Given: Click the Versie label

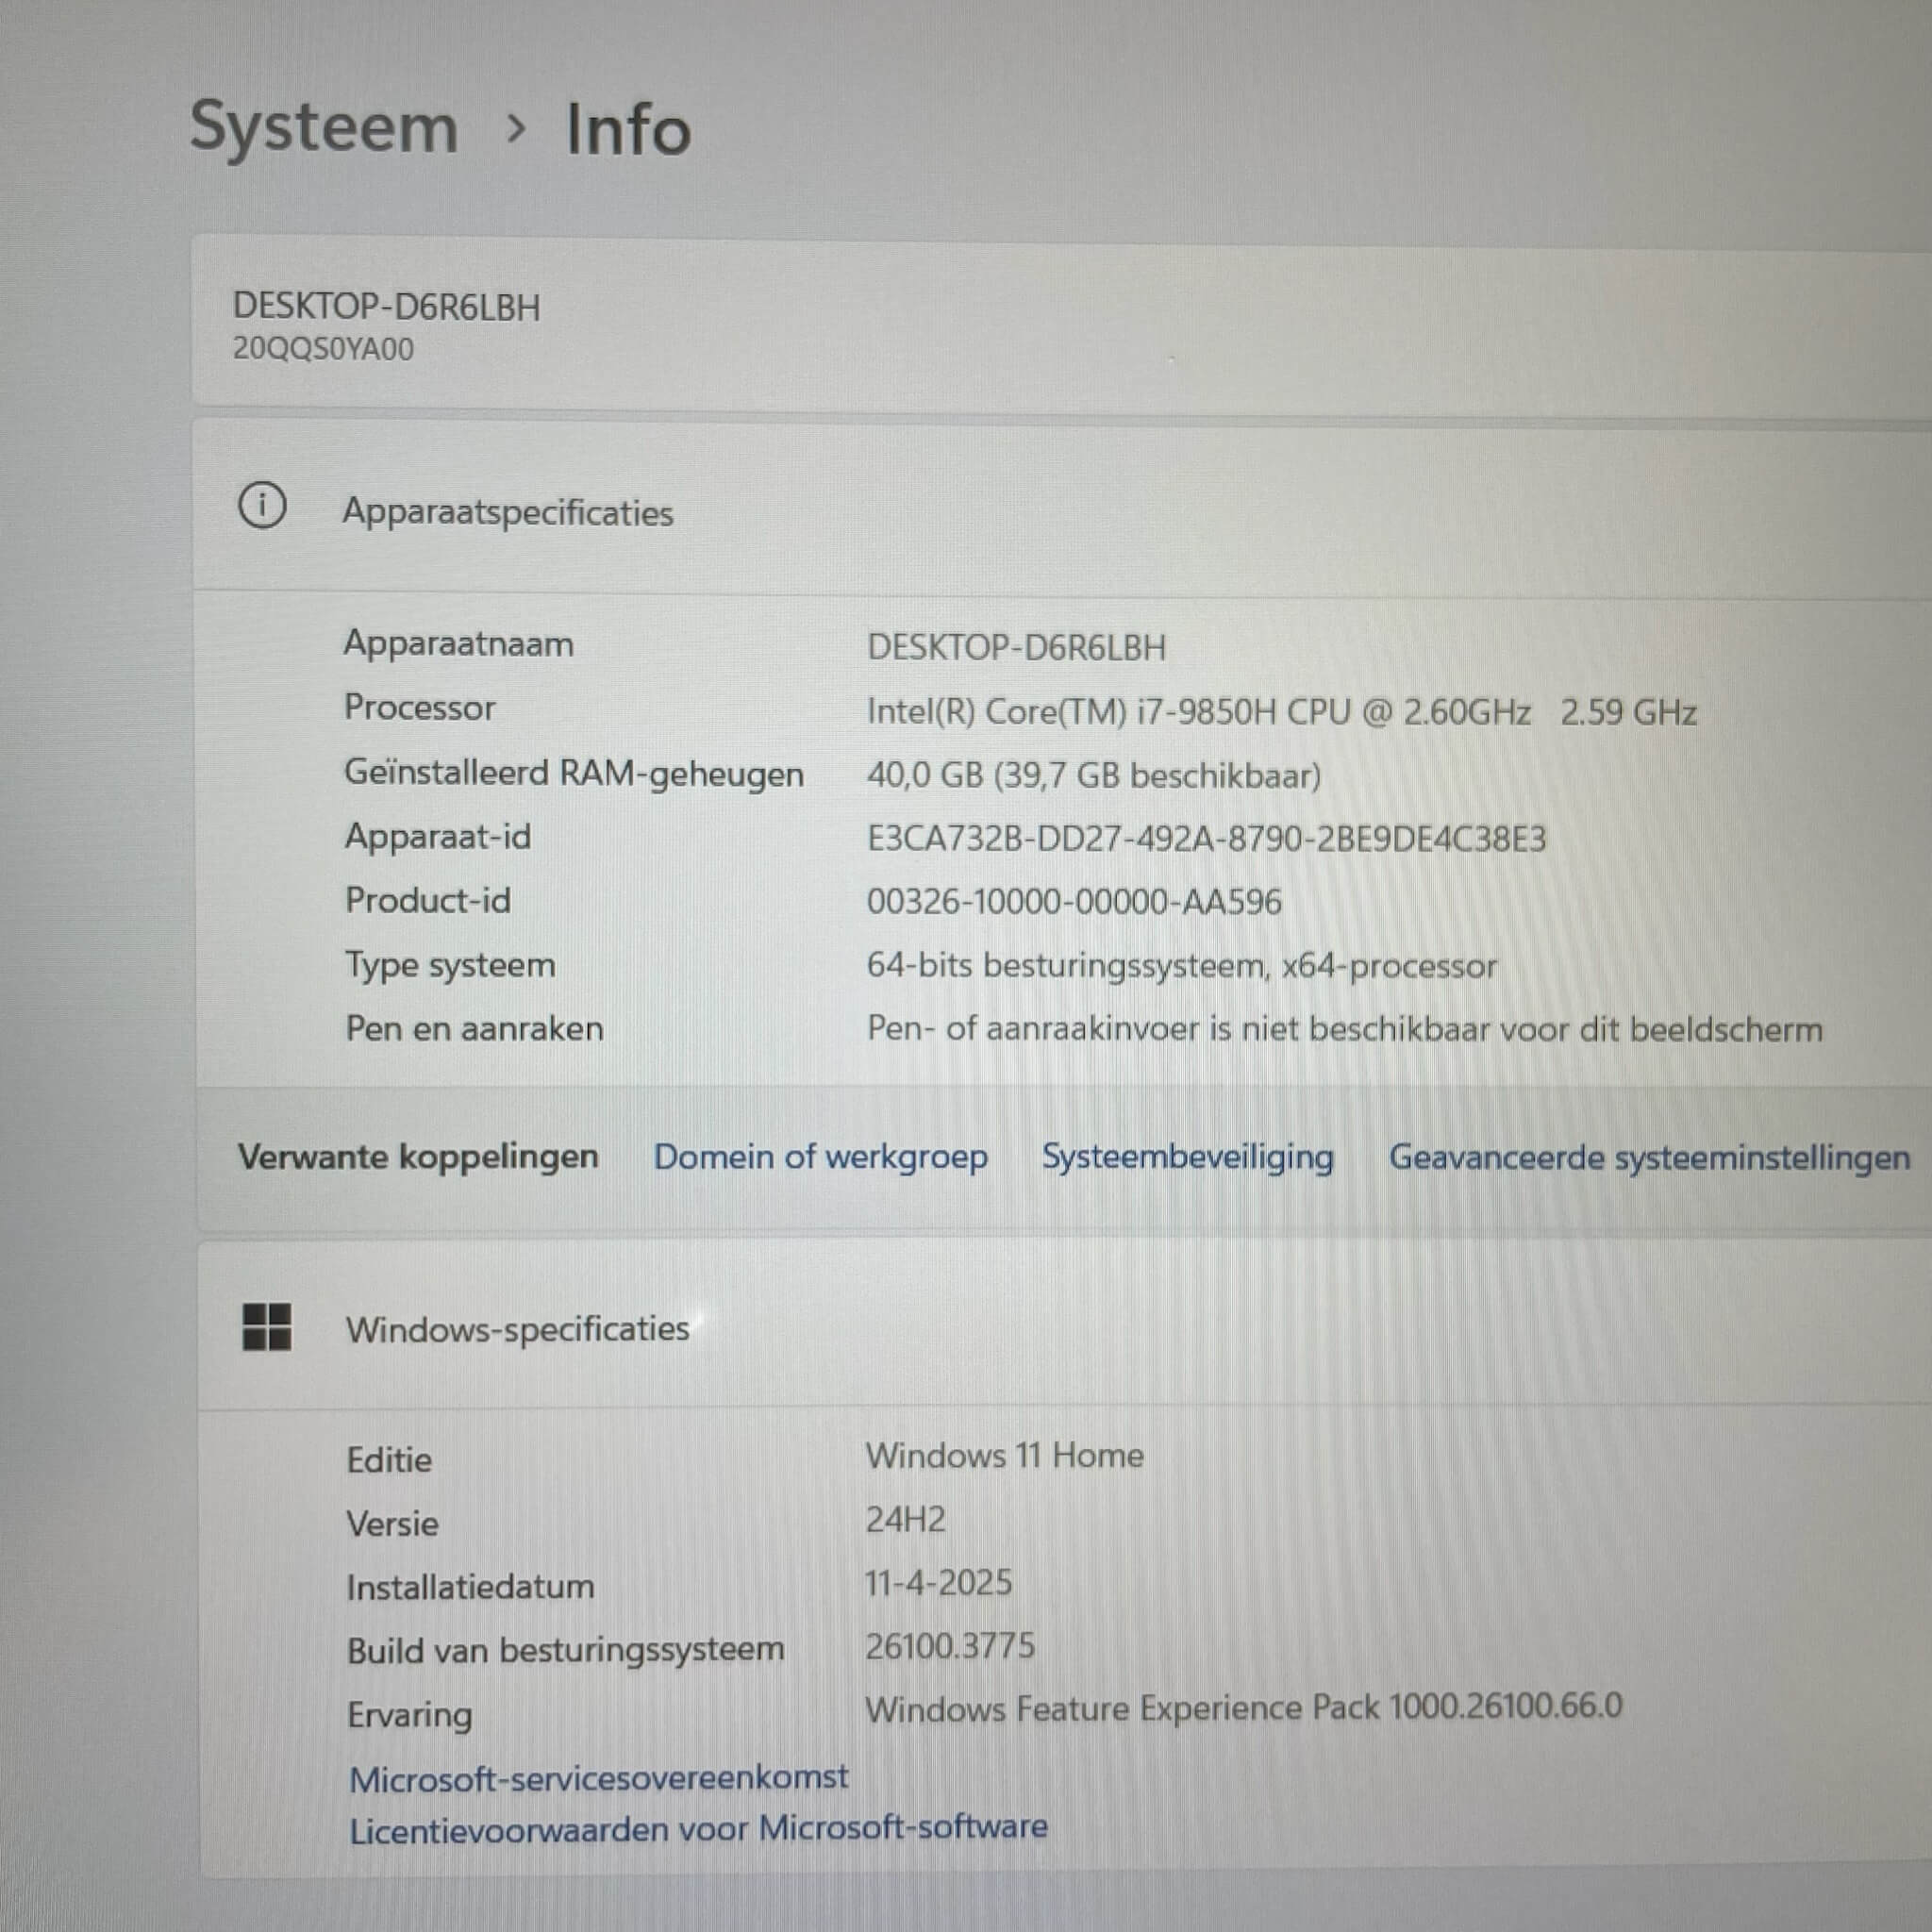Looking at the screenshot, I should tap(392, 1524).
